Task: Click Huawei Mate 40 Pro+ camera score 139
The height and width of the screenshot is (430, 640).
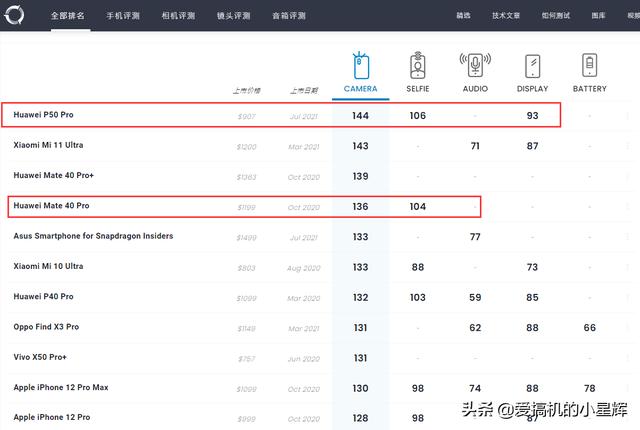Action: coord(360,176)
